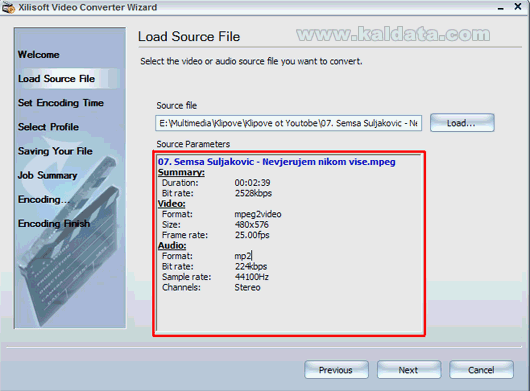
Task: Click the underlined Audio: heading
Action: click(x=172, y=246)
